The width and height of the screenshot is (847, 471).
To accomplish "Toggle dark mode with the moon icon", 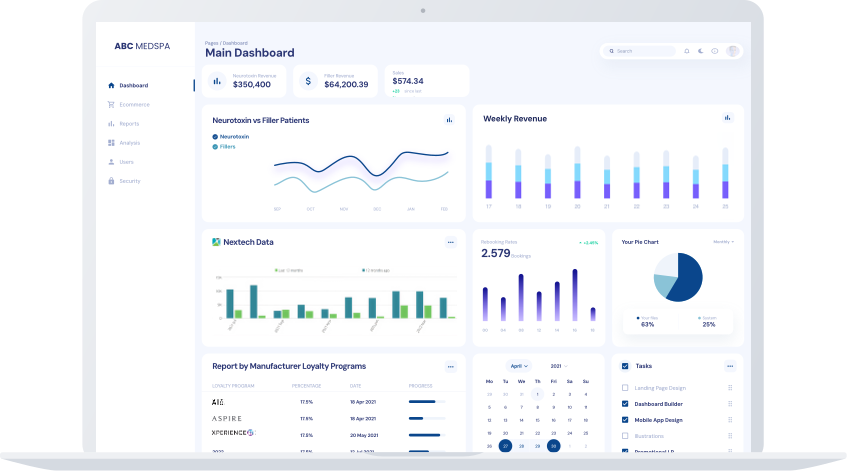I will pos(701,51).
